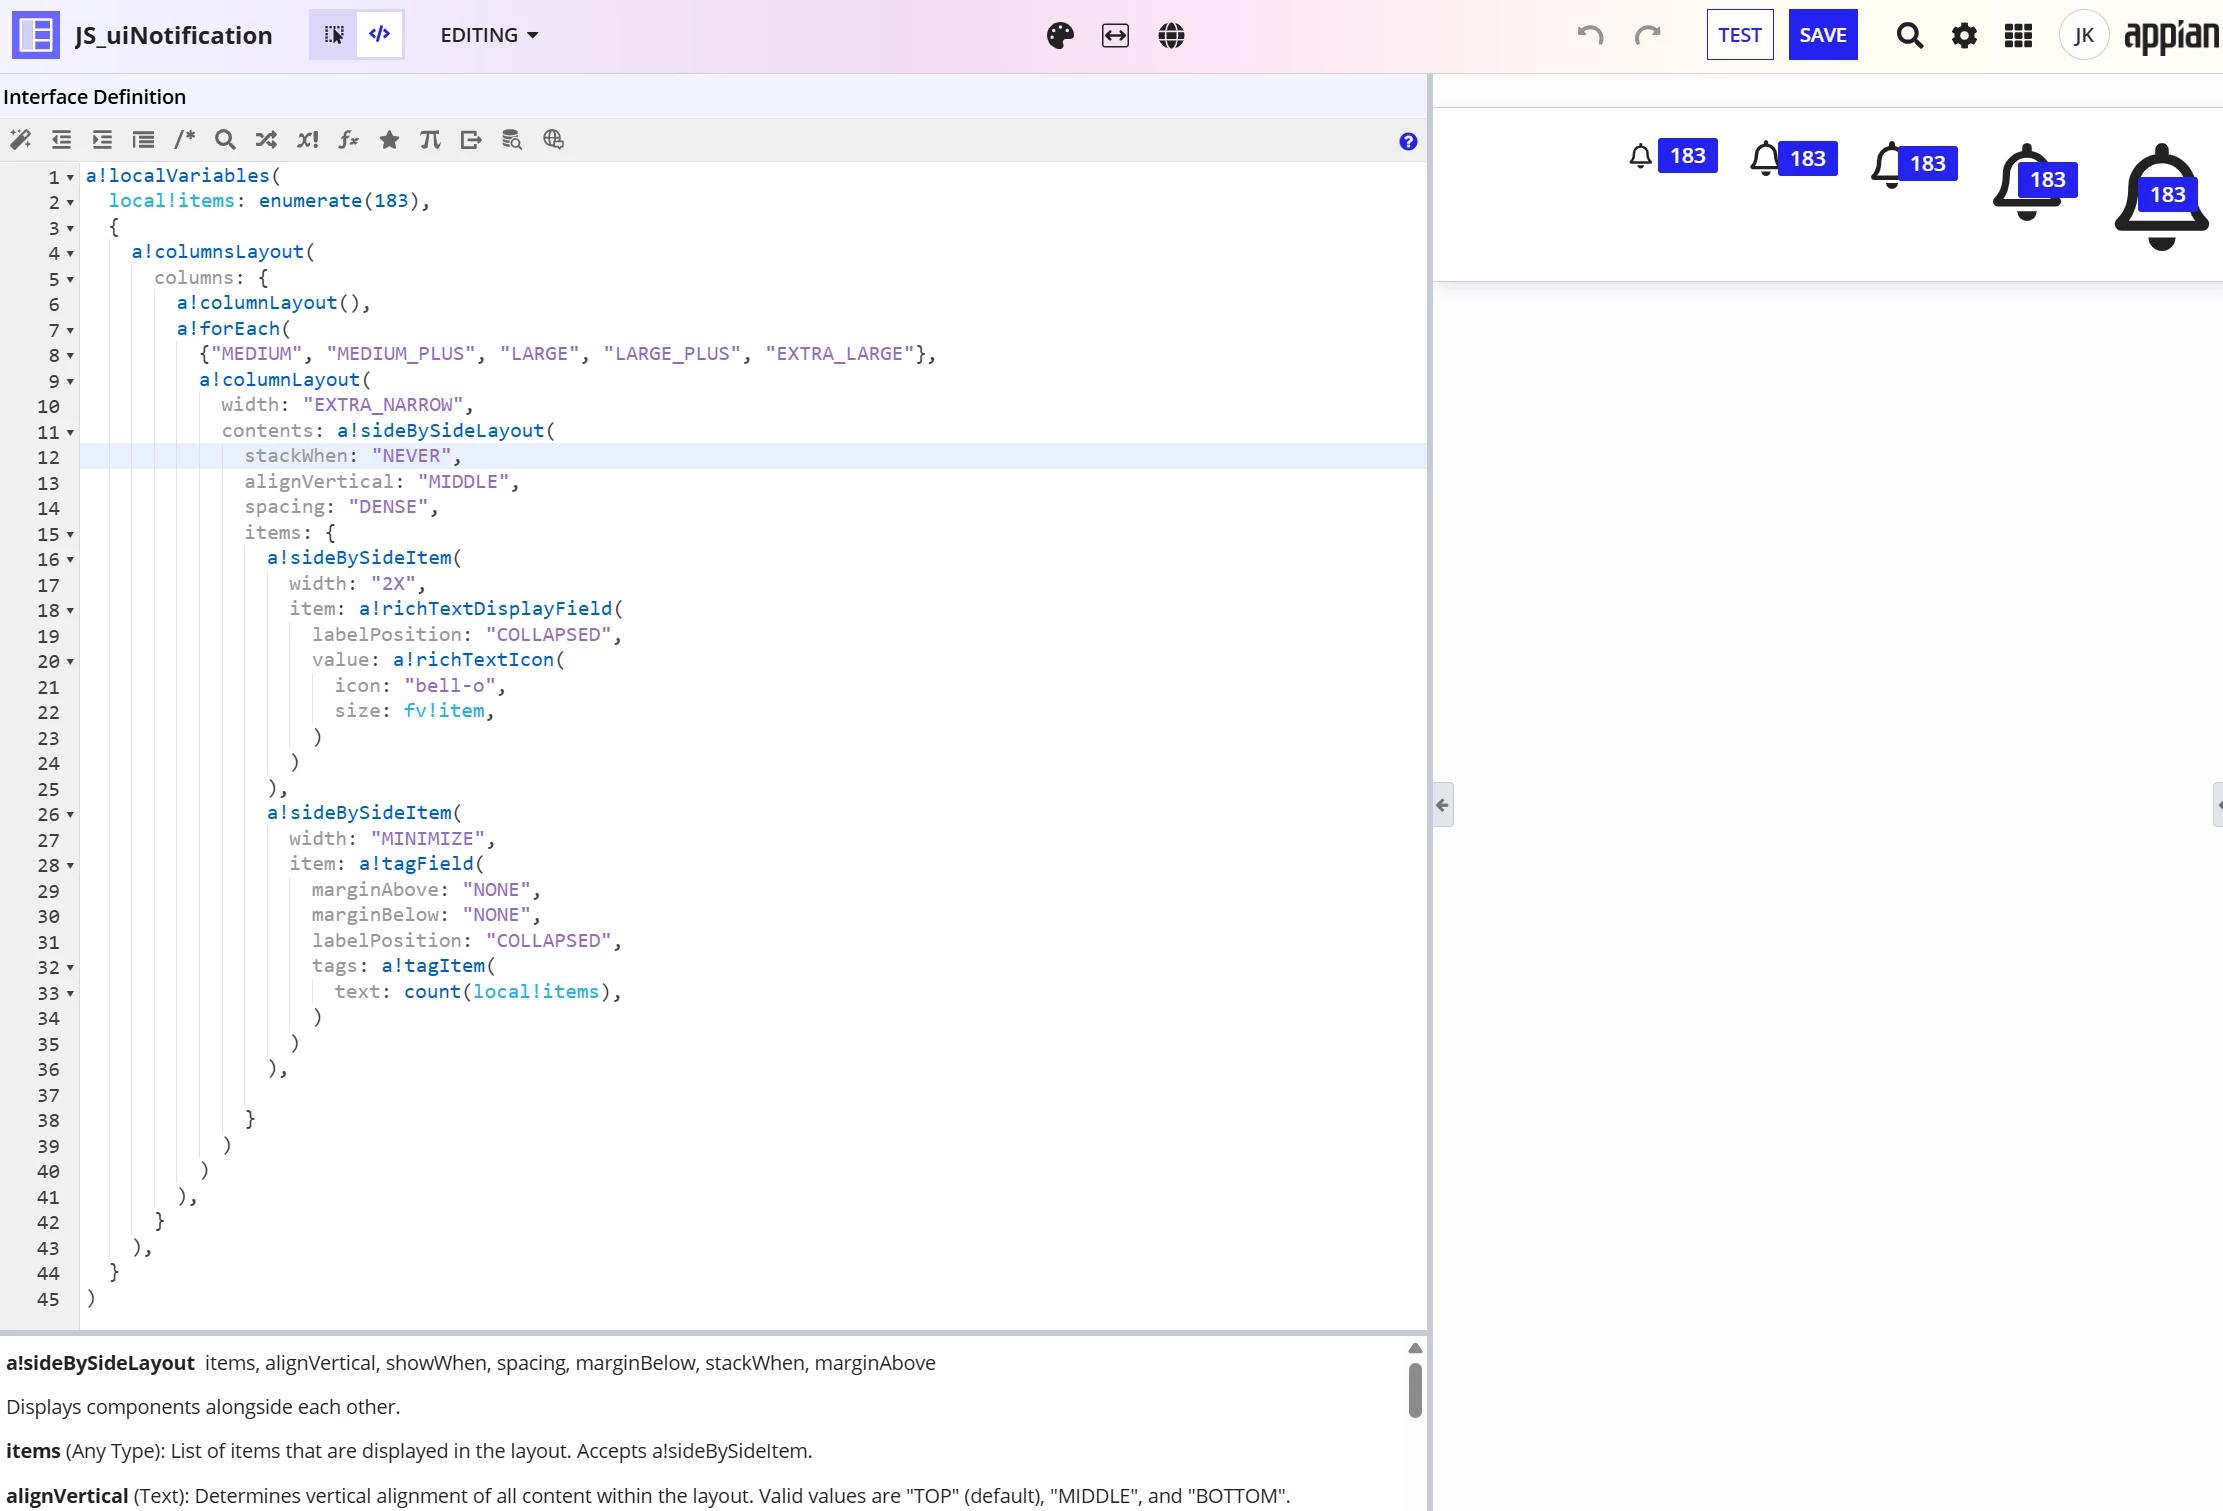The width and height of the screenshot is (2223, 1511).
Task: Click the documentation panel scrollbar
Action: 1415,1390
